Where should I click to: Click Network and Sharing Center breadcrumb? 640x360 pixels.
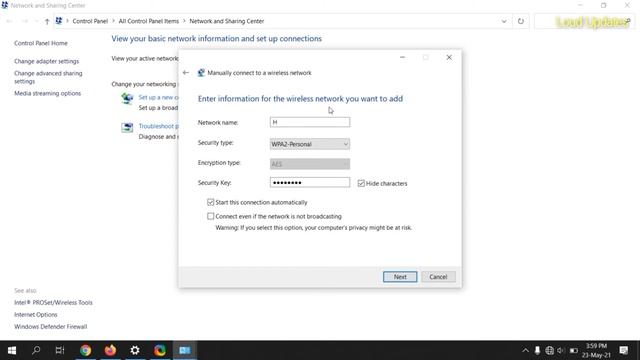(227, 21)
